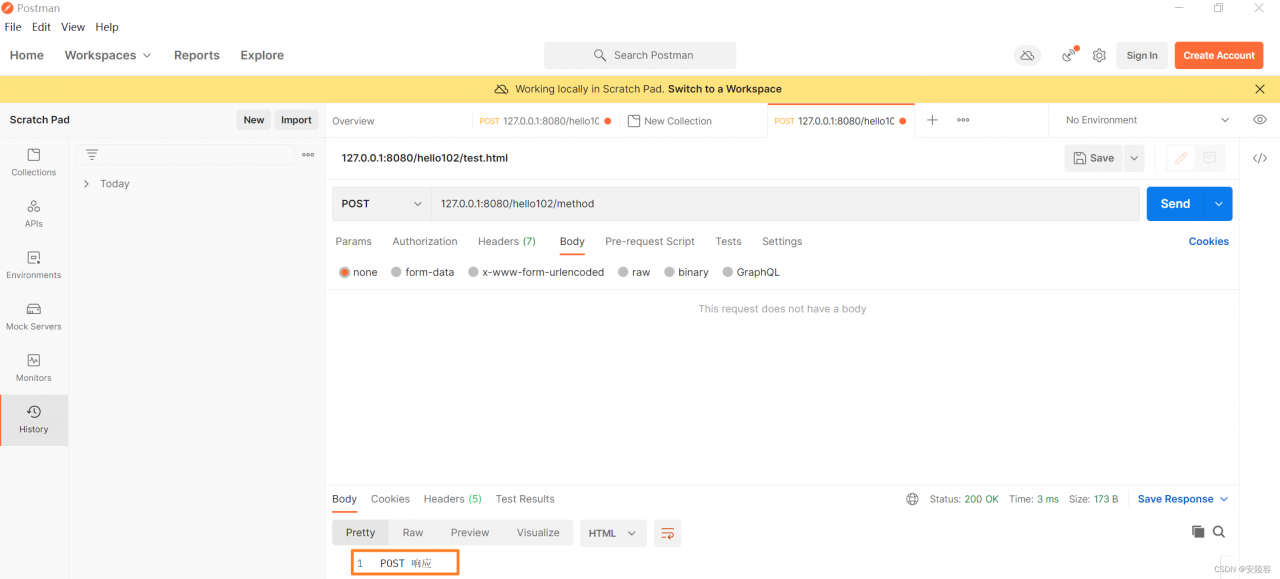The width and height of the screenshot is (1280, 579).
Task: Go to the Monitors sidebar panel
Action: pos(34,367)
